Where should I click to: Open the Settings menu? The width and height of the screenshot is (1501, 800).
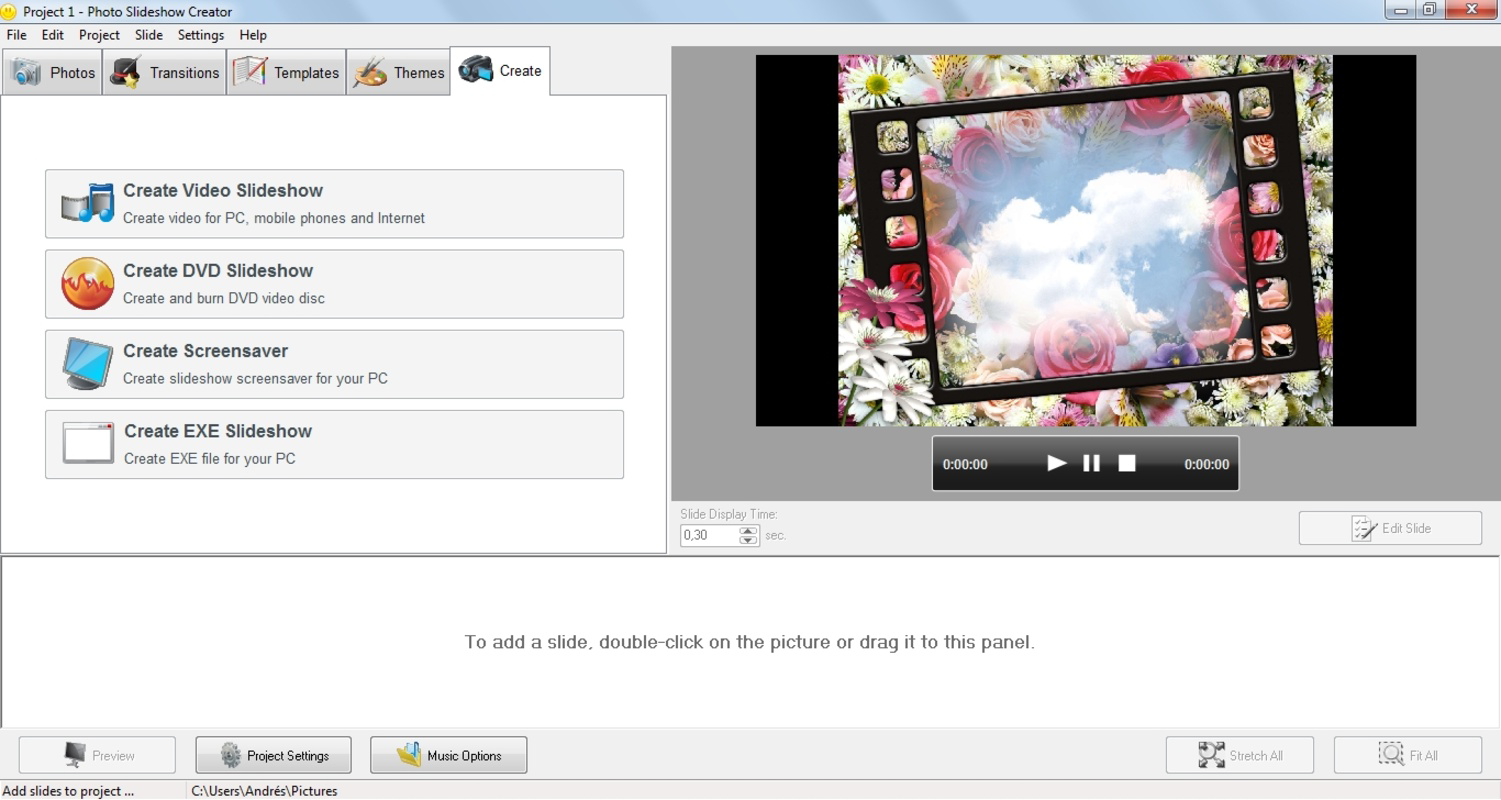tap(201, 35)
